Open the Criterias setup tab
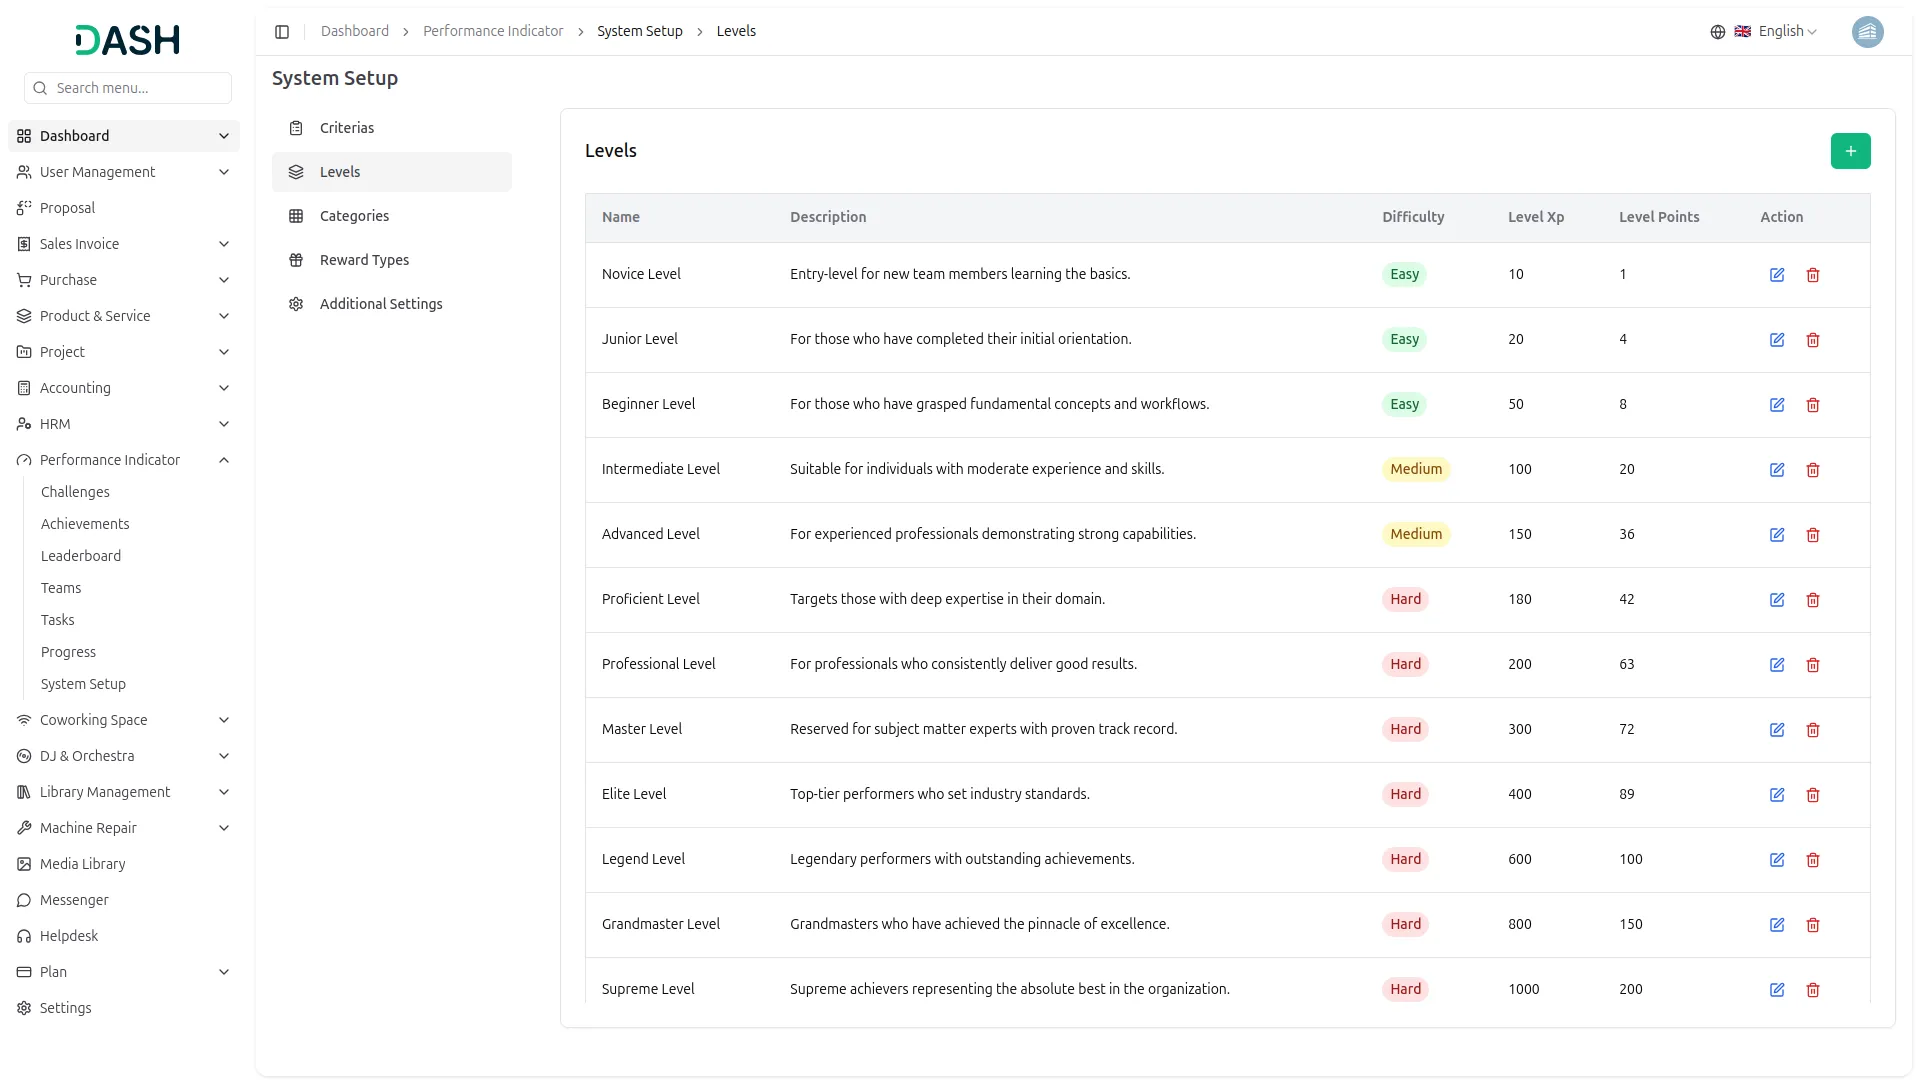 pyautogui.click(x=346, y=128)
